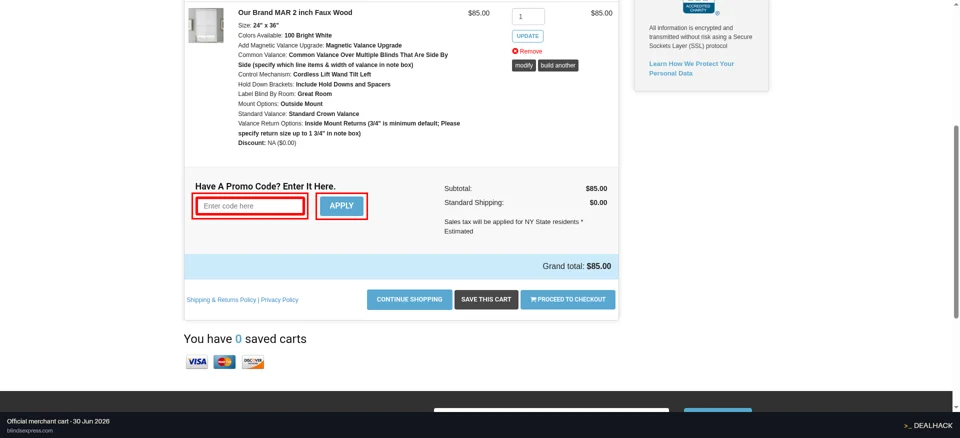The height and width of the screenshot is (438, 960).
Task: Click the Cordless Lift Wand Tilt Left text
Action: 332,75
